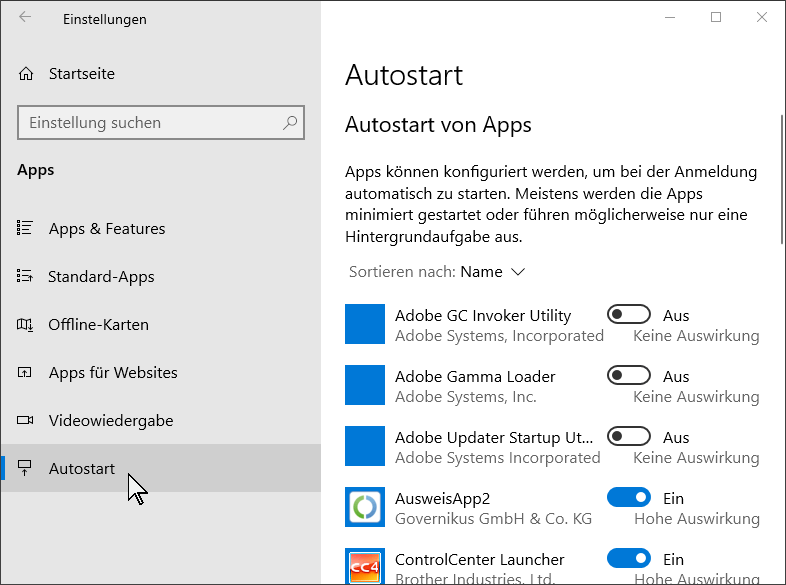Open the Sortieren nach Name dropdown
This screenshot has width=786, height=585.
click(x=437, y=272)
